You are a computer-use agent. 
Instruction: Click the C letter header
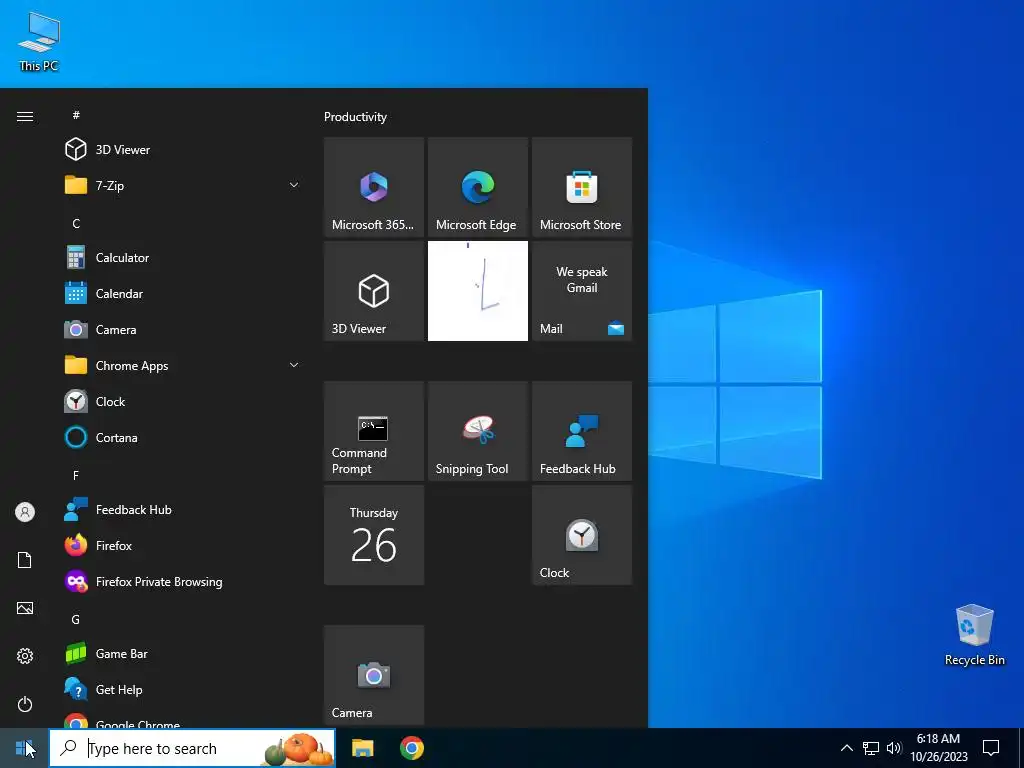coord(76,223)
